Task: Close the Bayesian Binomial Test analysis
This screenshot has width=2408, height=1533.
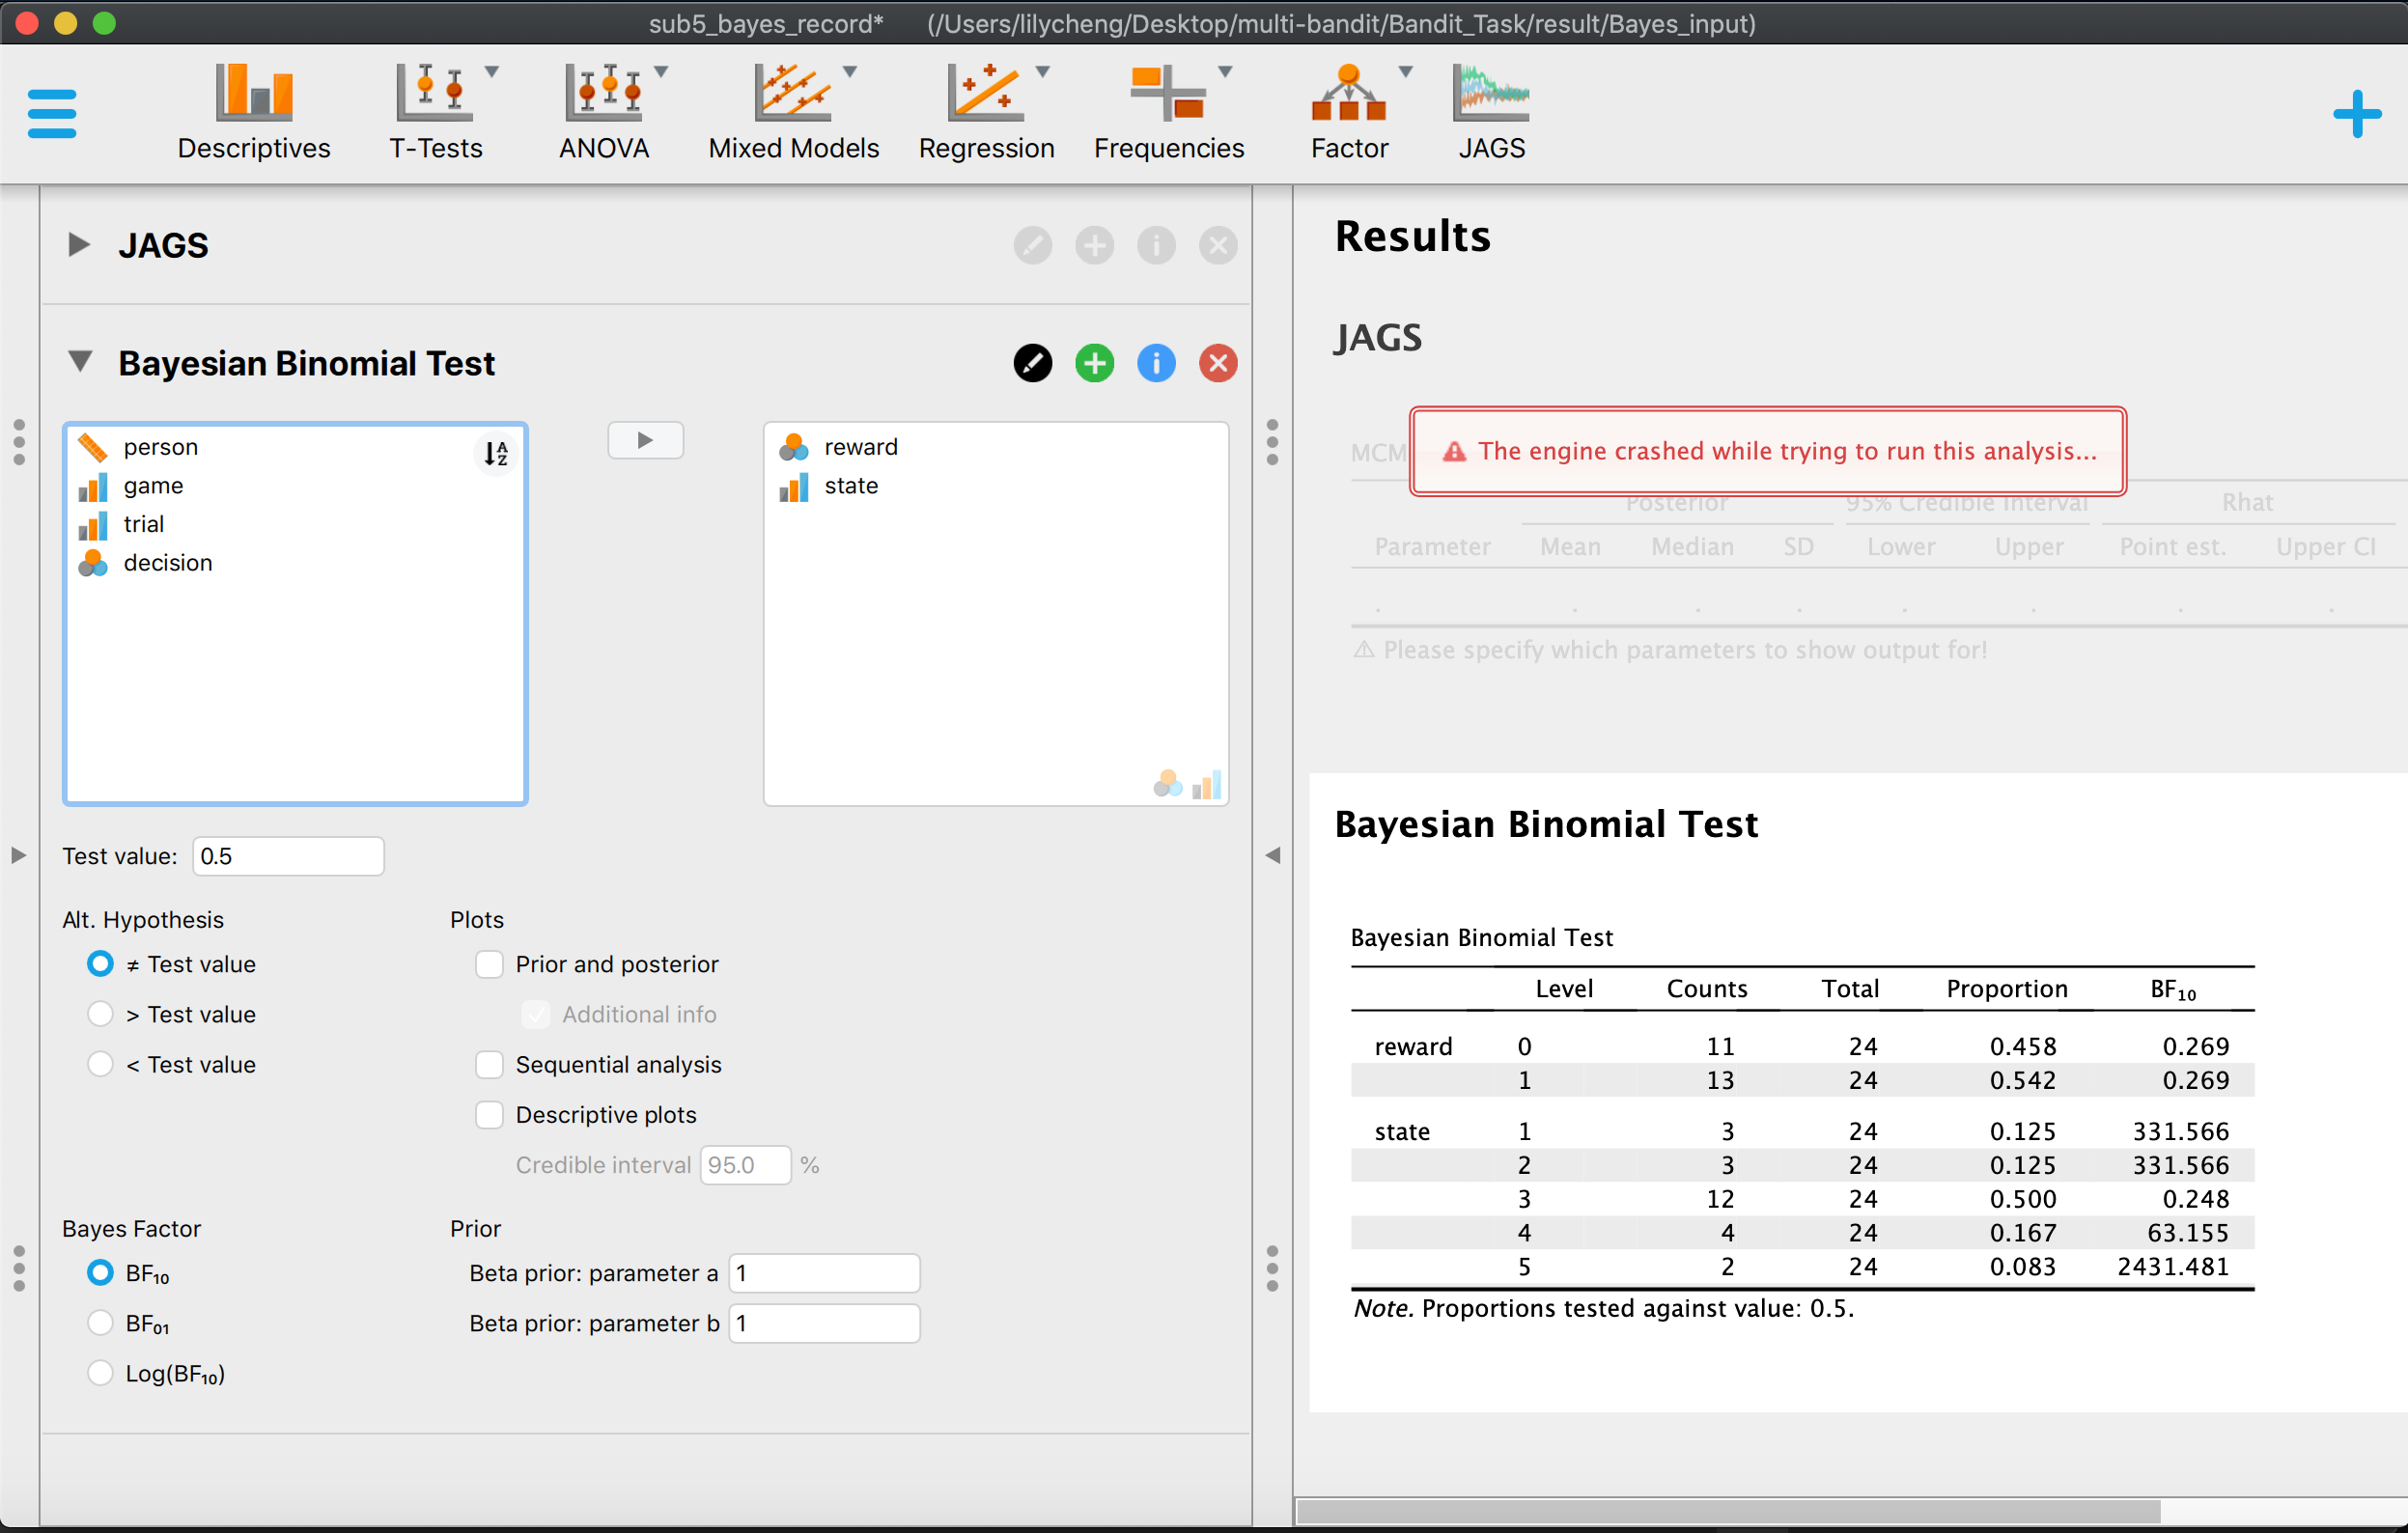Action: [1217, 363]
